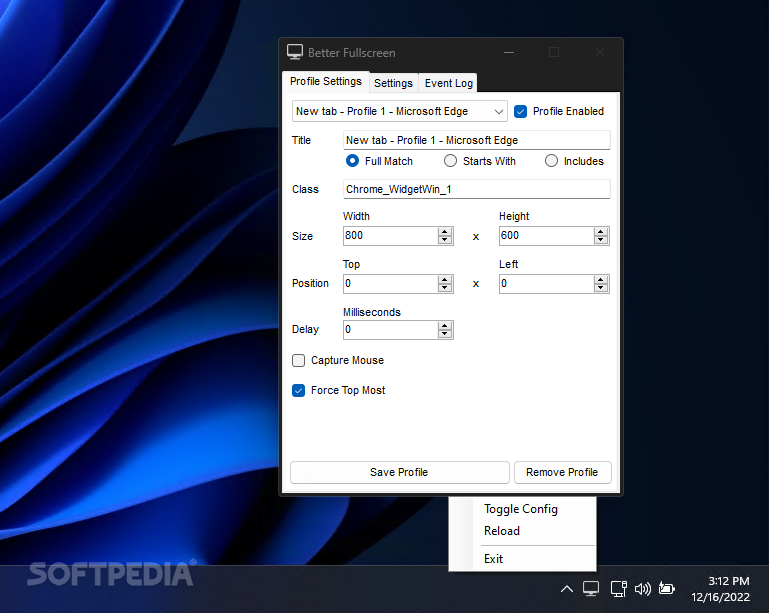
Task: Click the Better Fullscreen title bar monitor icon
Action: tap(295, 52)
